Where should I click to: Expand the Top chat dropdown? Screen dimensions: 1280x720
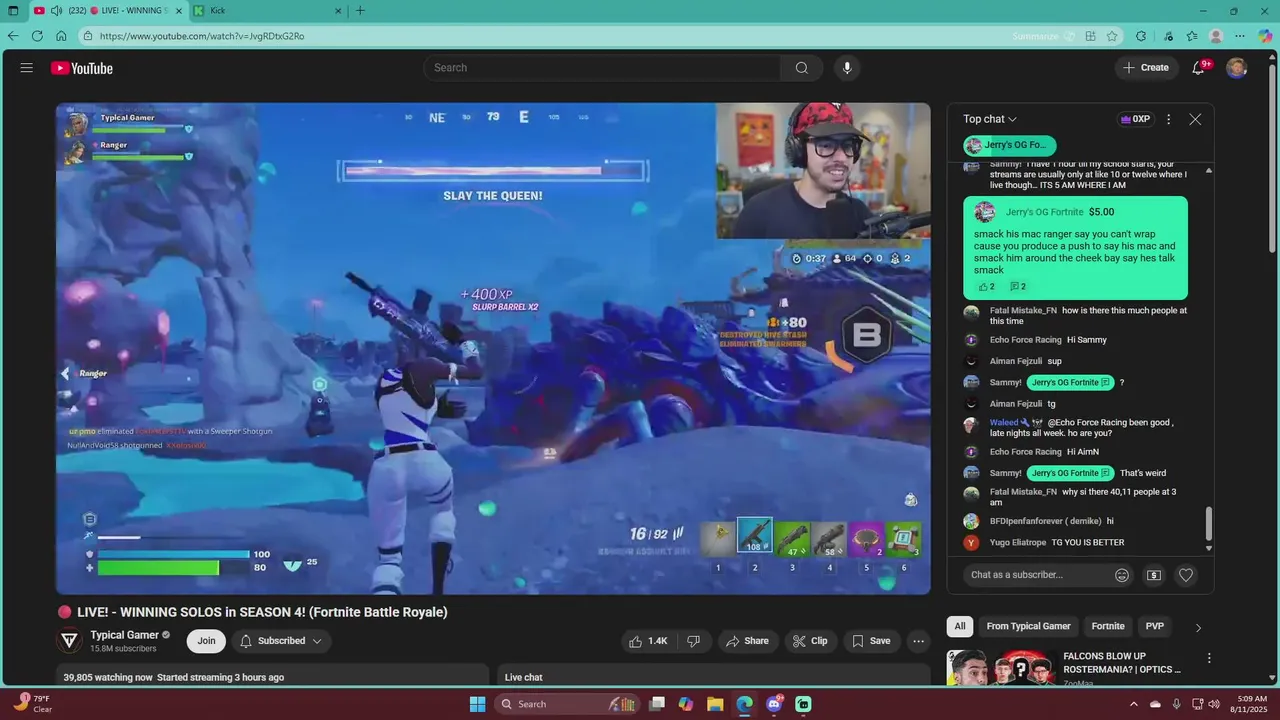click(x=990, y=119)
